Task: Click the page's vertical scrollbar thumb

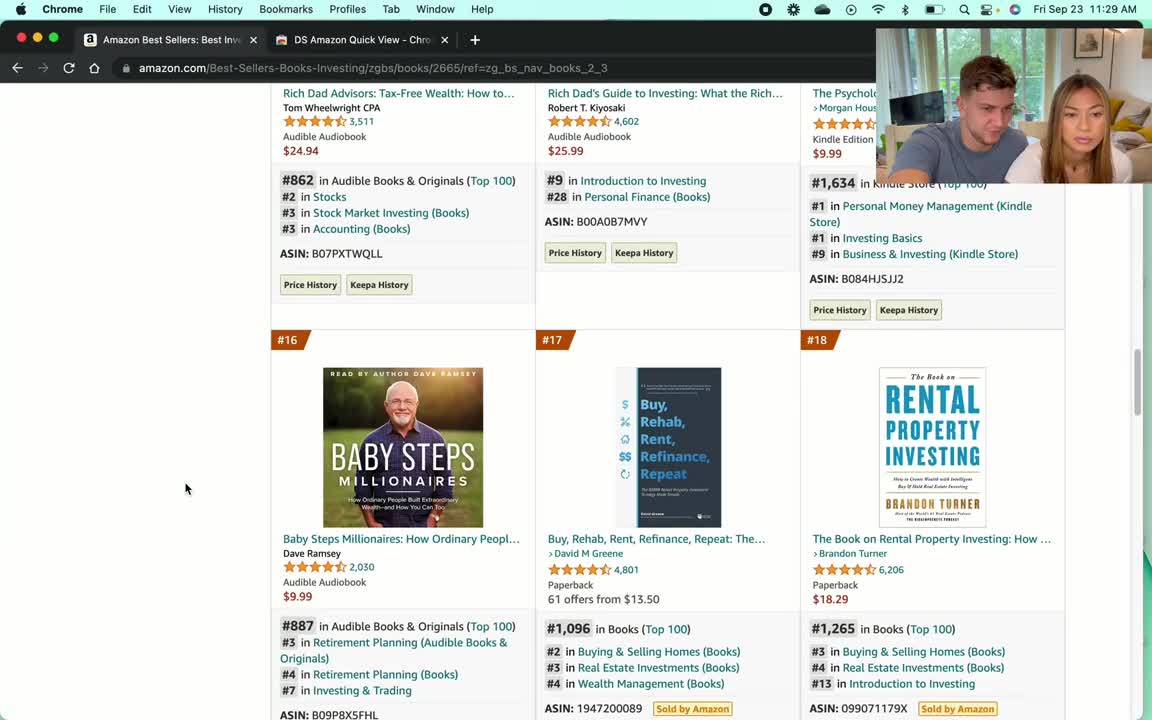Action: [x=1137, y=382]
